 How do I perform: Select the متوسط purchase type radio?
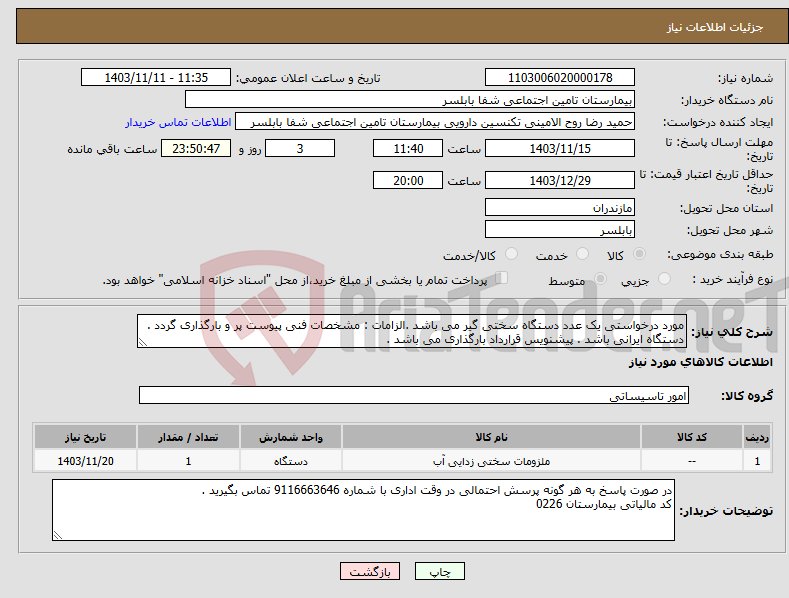600,278
